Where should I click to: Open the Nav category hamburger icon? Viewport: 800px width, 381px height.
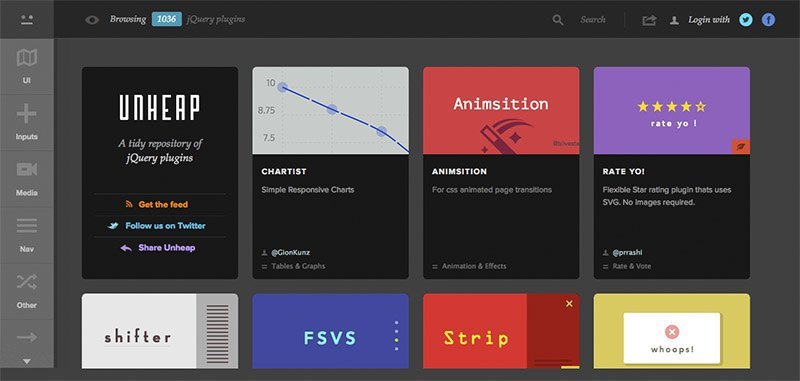[27, 225]
